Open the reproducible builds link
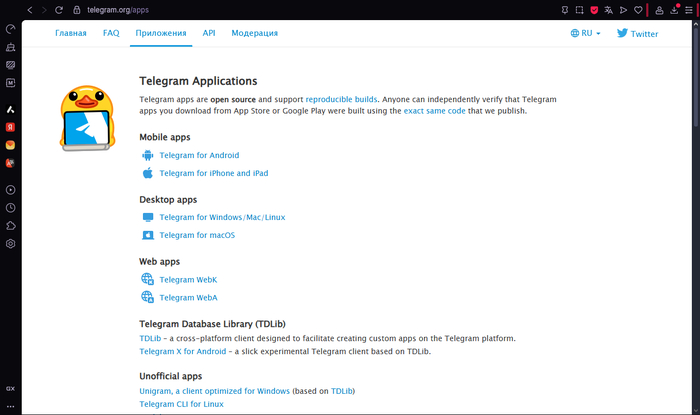The image size is (700, 415). 341,100
